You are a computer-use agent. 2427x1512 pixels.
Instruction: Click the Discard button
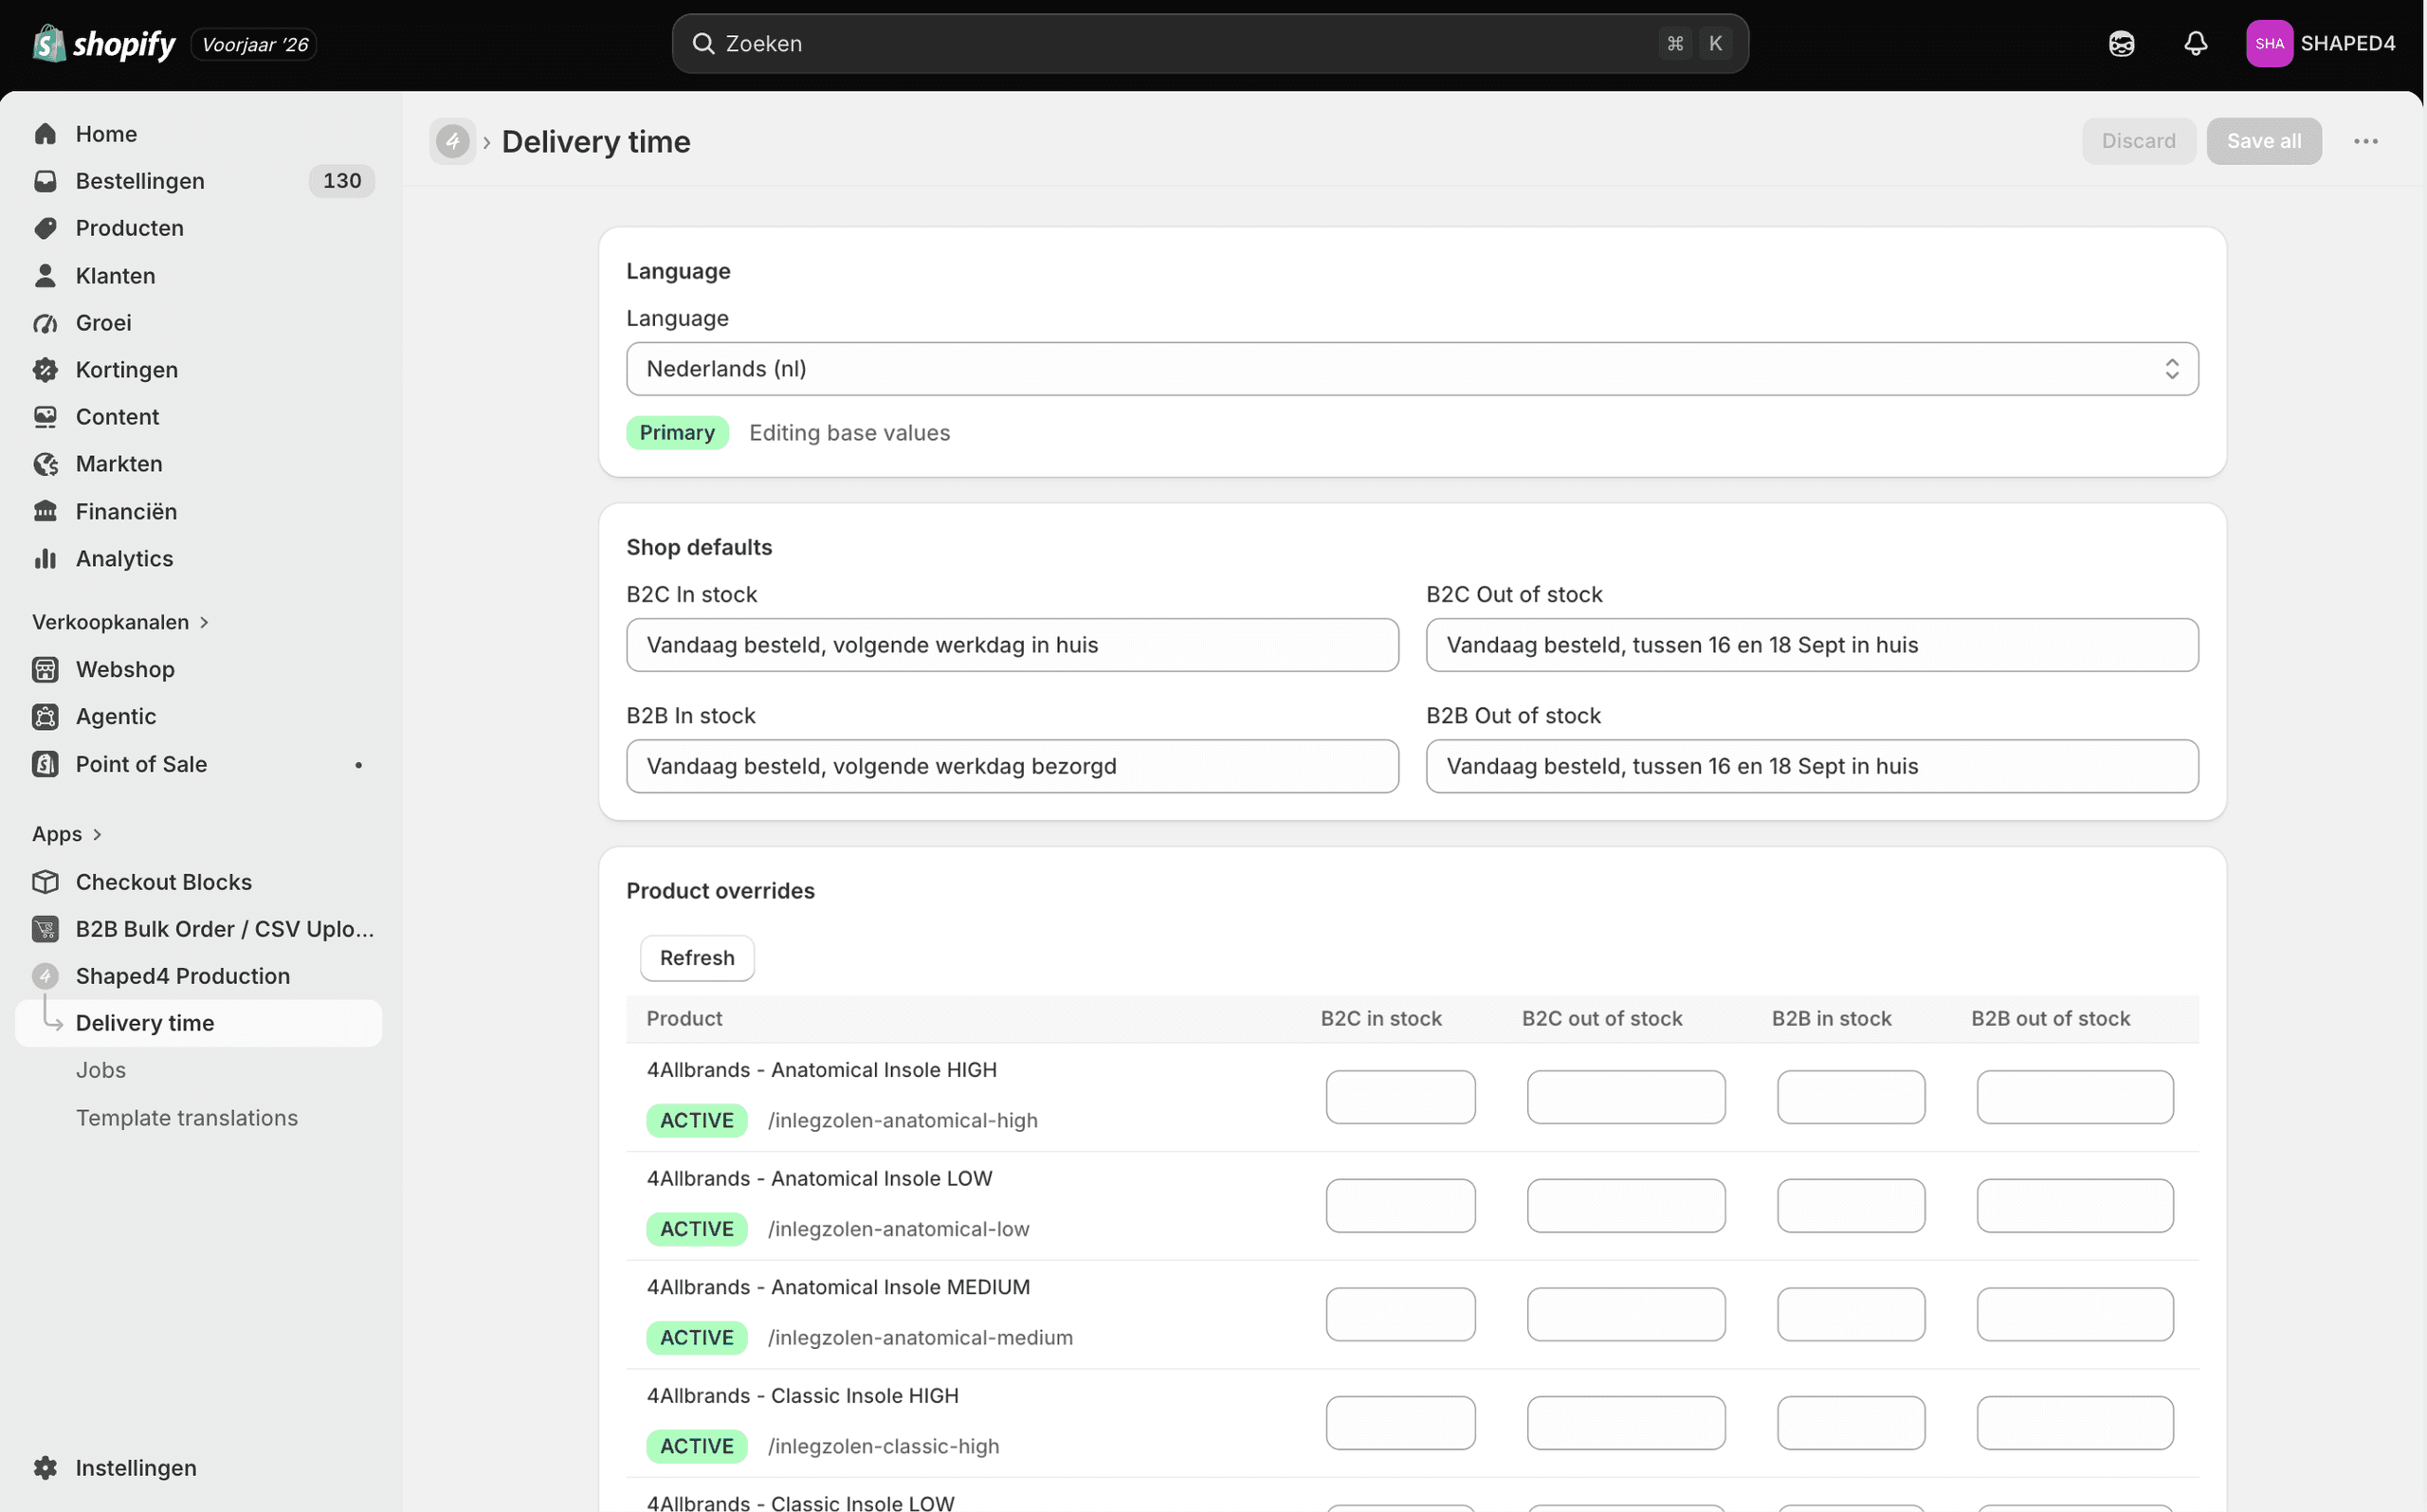[2138, 141]
